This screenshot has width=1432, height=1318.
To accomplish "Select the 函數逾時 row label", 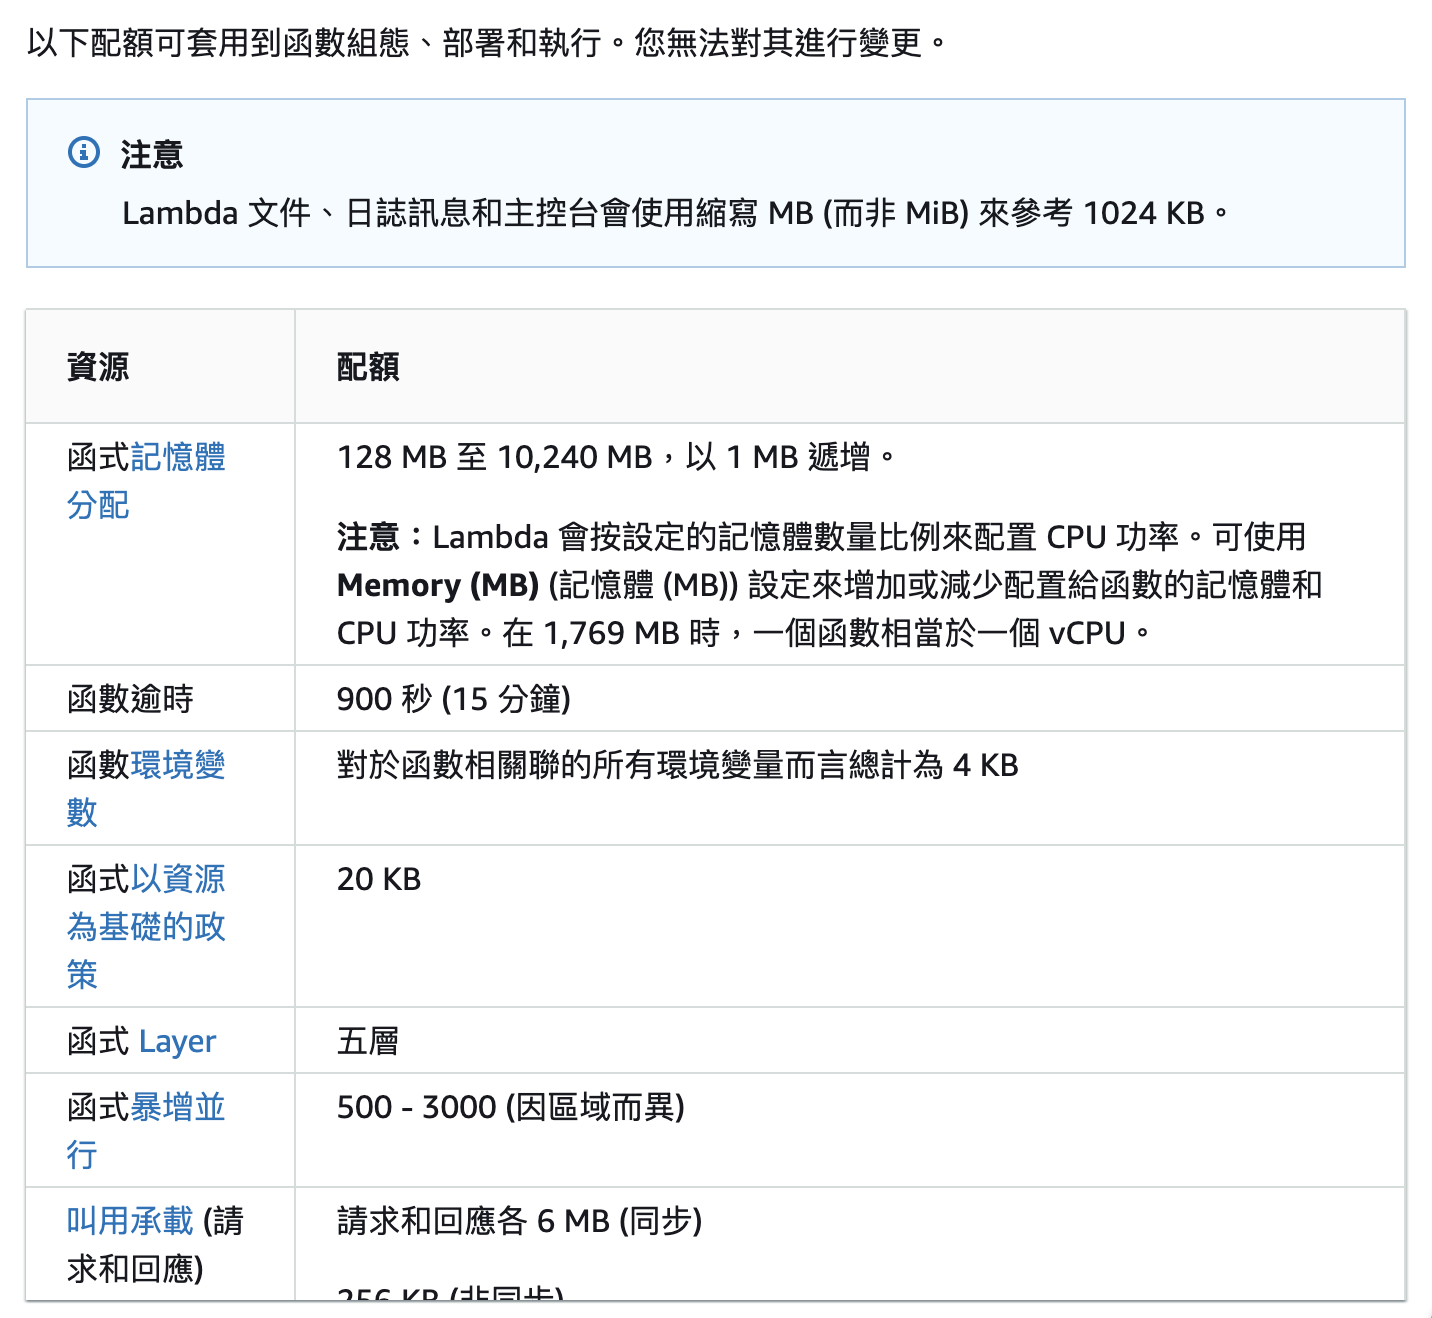I will [130, 699].
